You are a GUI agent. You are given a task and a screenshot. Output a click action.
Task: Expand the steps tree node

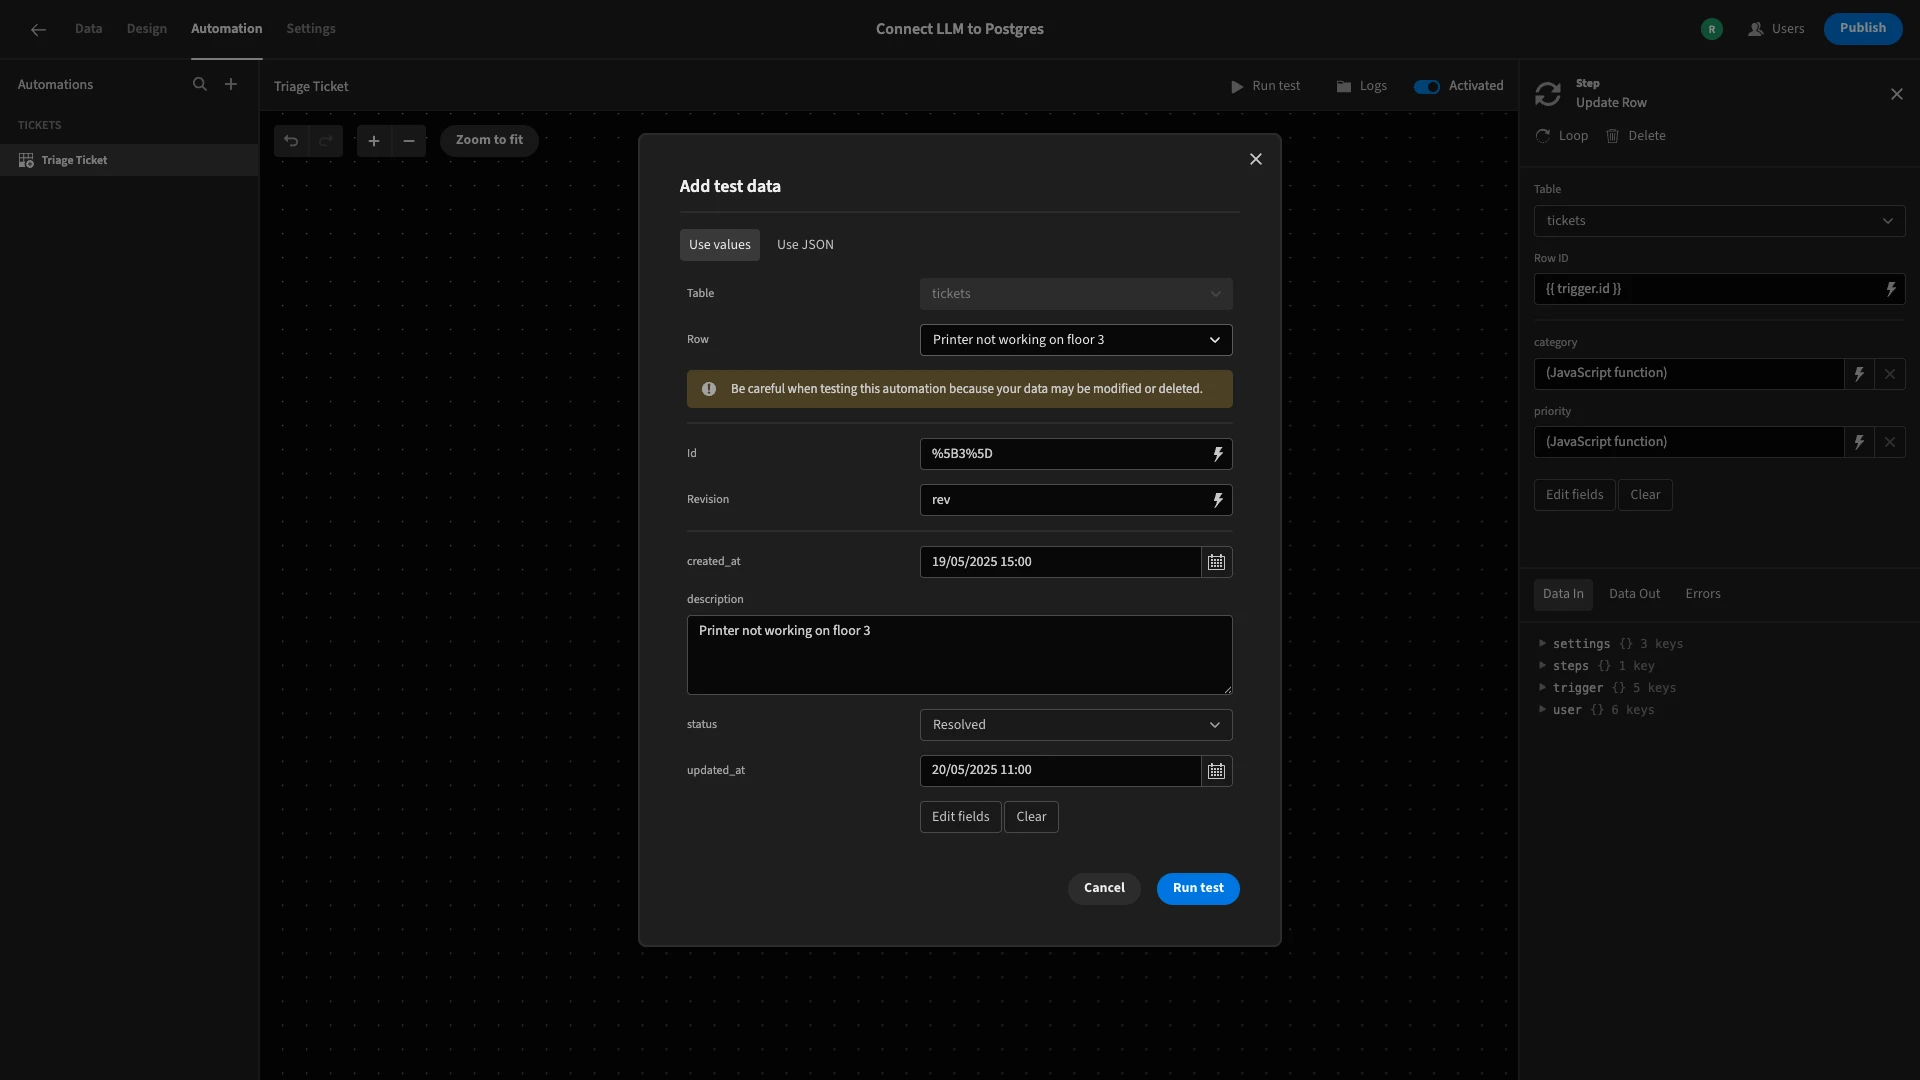tap(1543, 665)
